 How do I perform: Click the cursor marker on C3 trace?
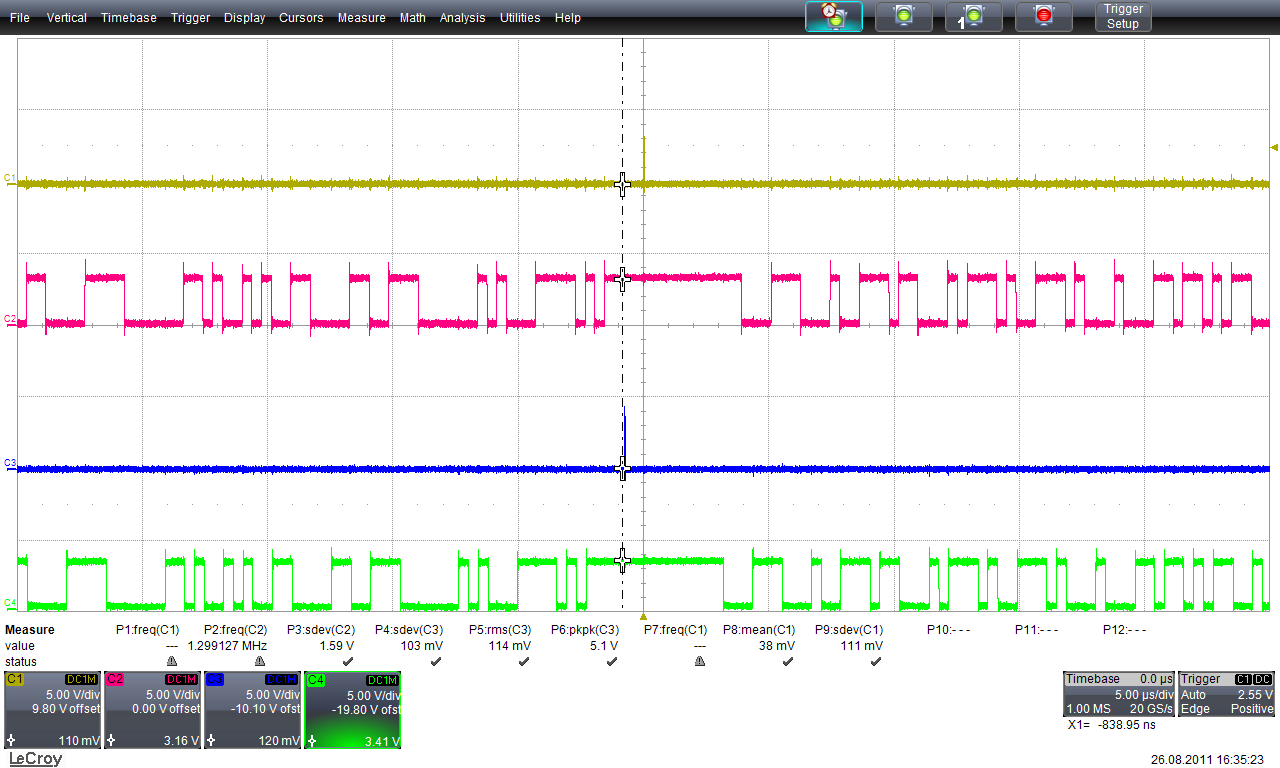click(622, 468)
